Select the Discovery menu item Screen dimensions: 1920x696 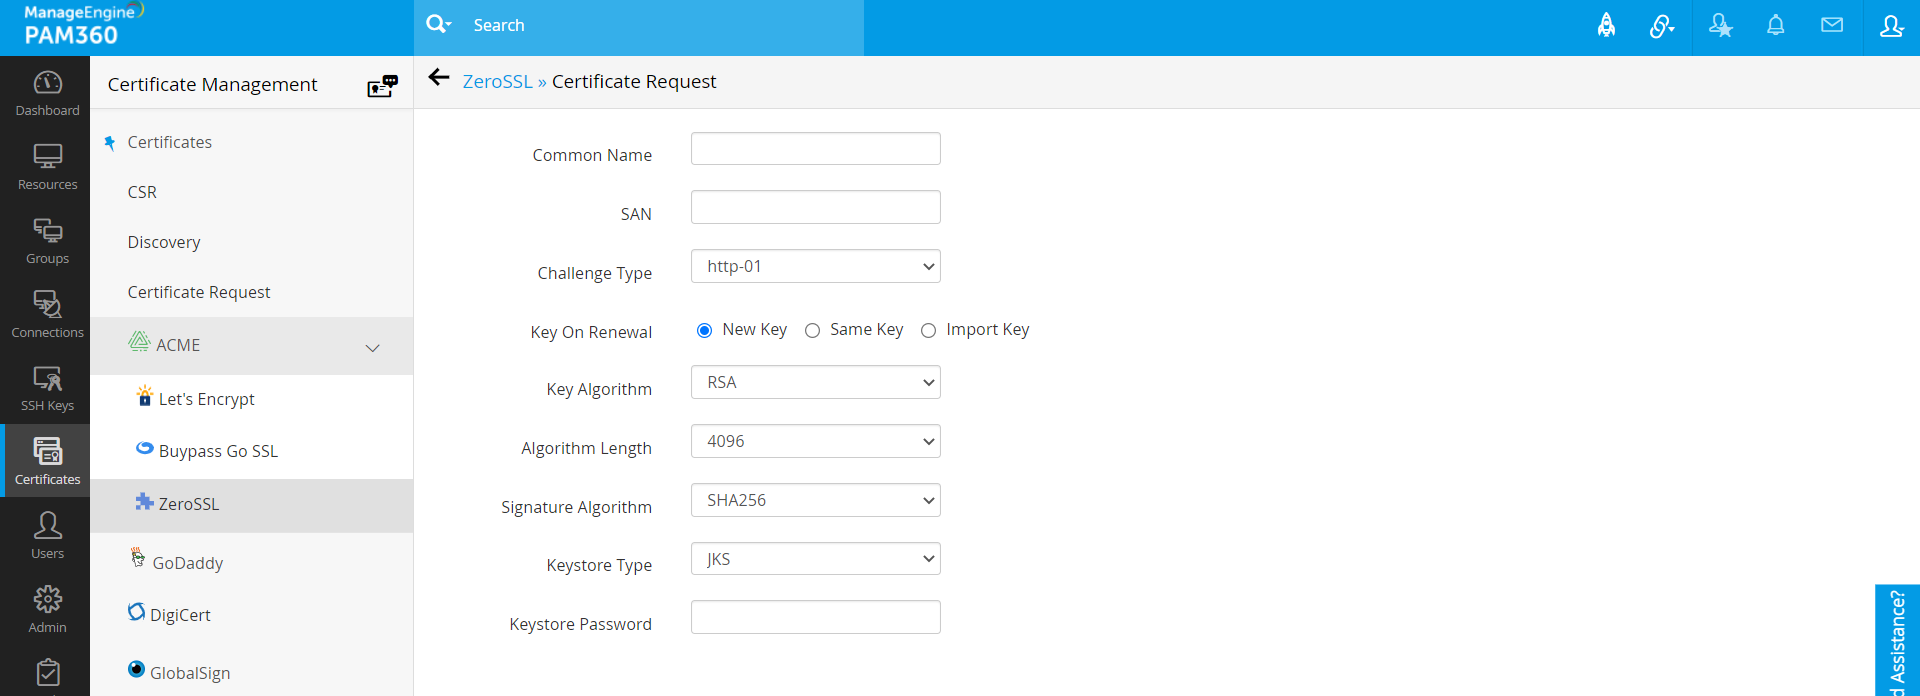(x=164, y=242)
